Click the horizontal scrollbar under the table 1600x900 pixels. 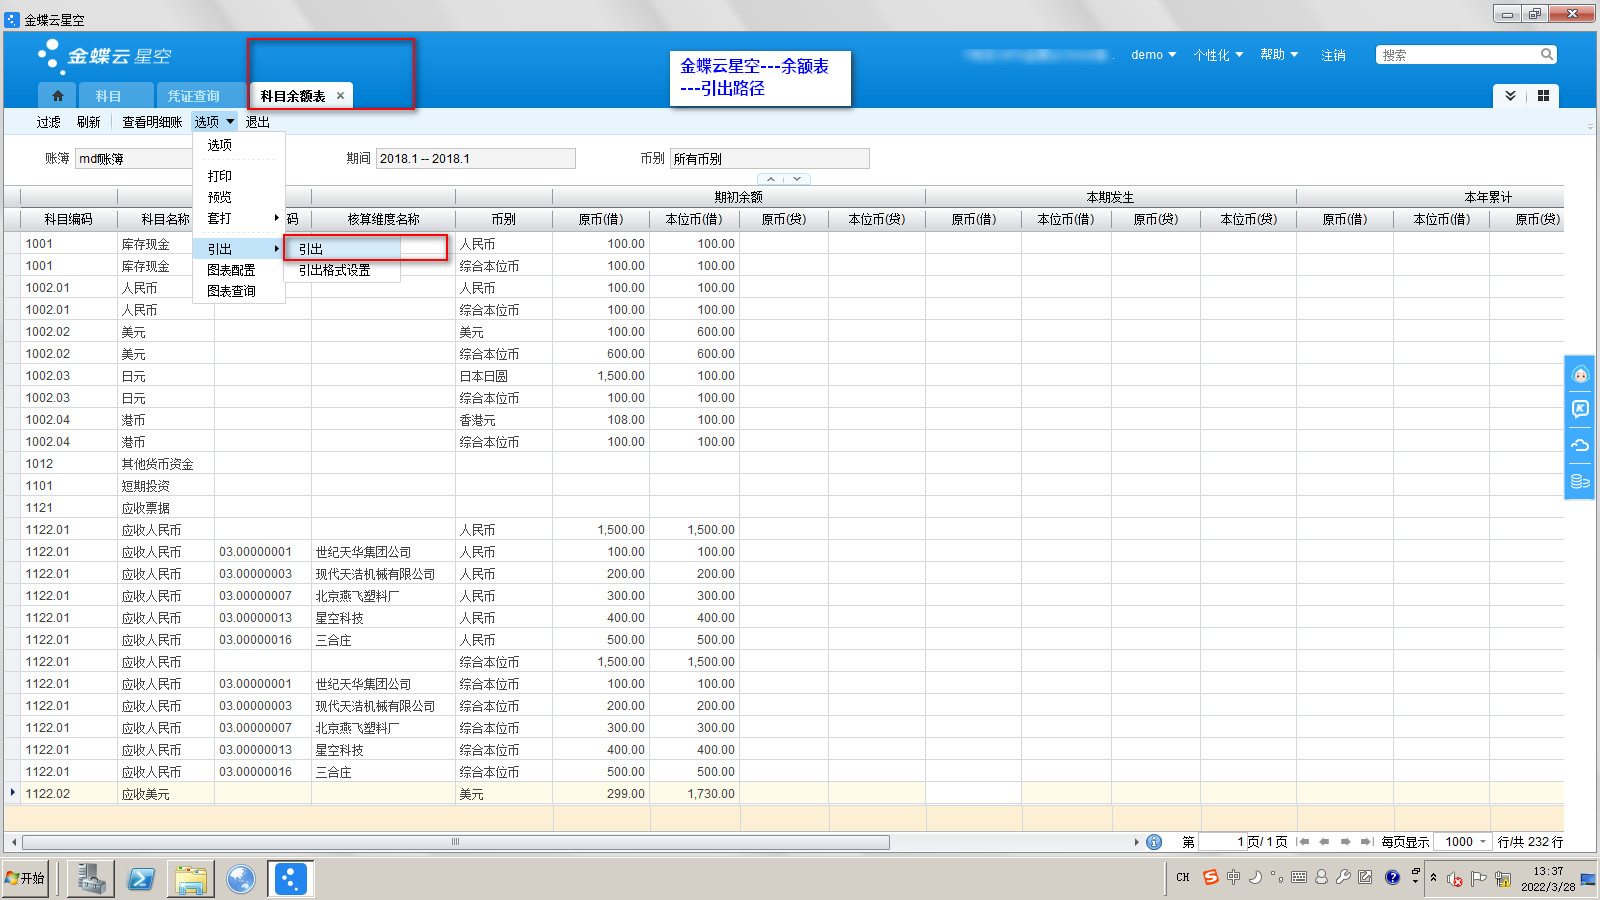point(455,842)
